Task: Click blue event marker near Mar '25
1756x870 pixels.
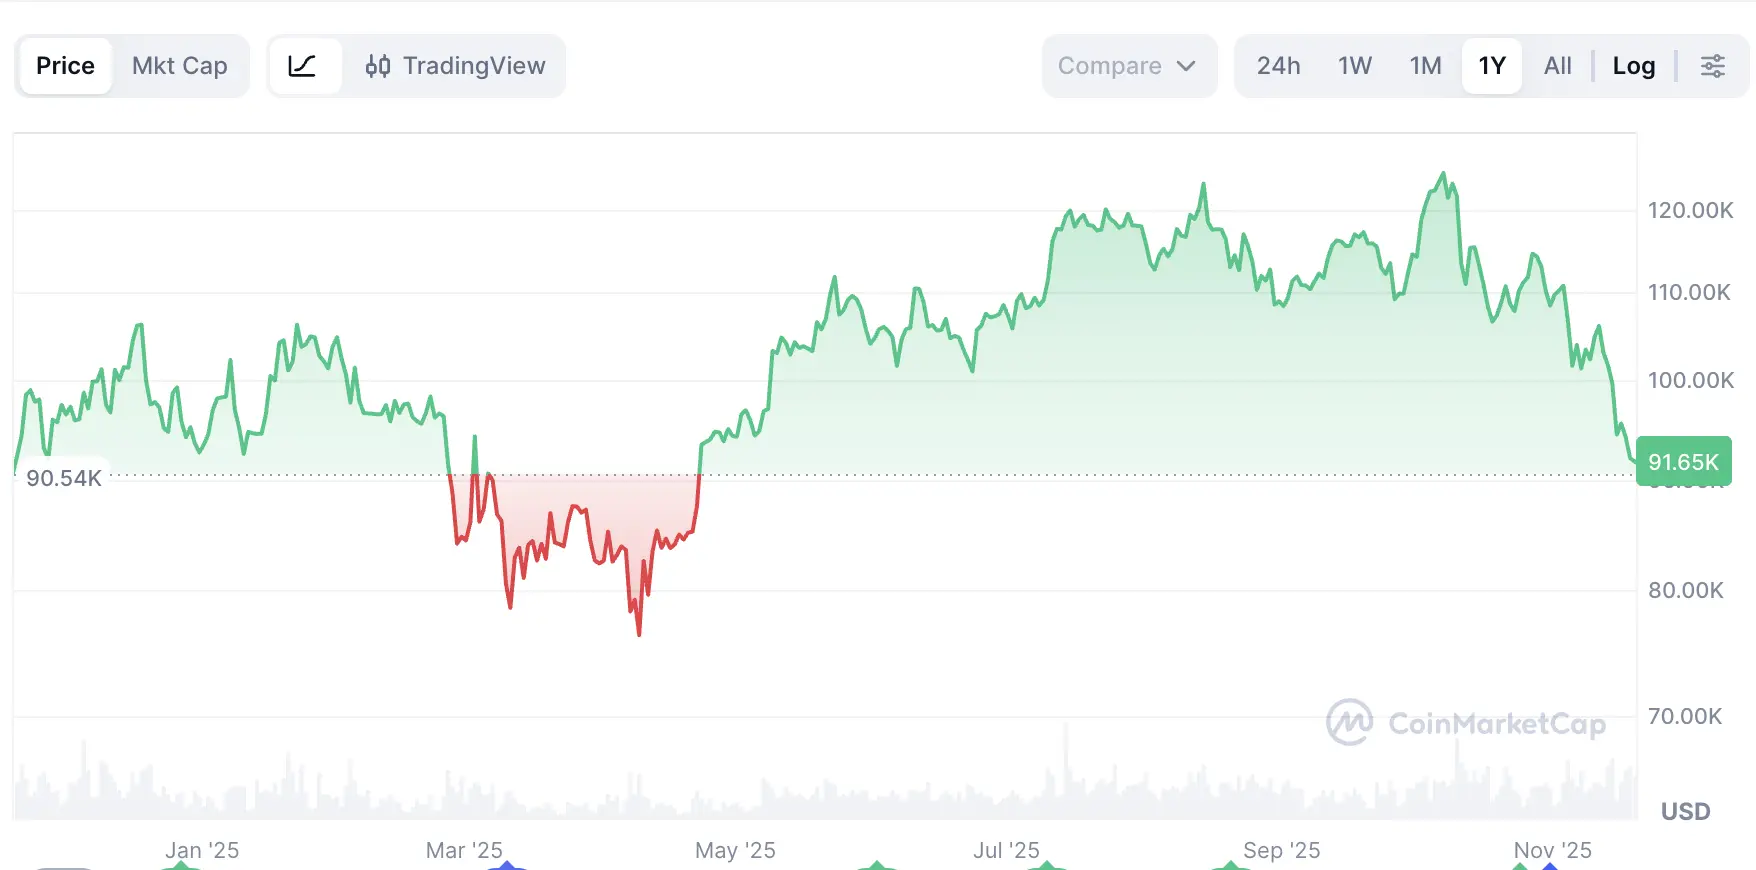Action: [506, 865]
